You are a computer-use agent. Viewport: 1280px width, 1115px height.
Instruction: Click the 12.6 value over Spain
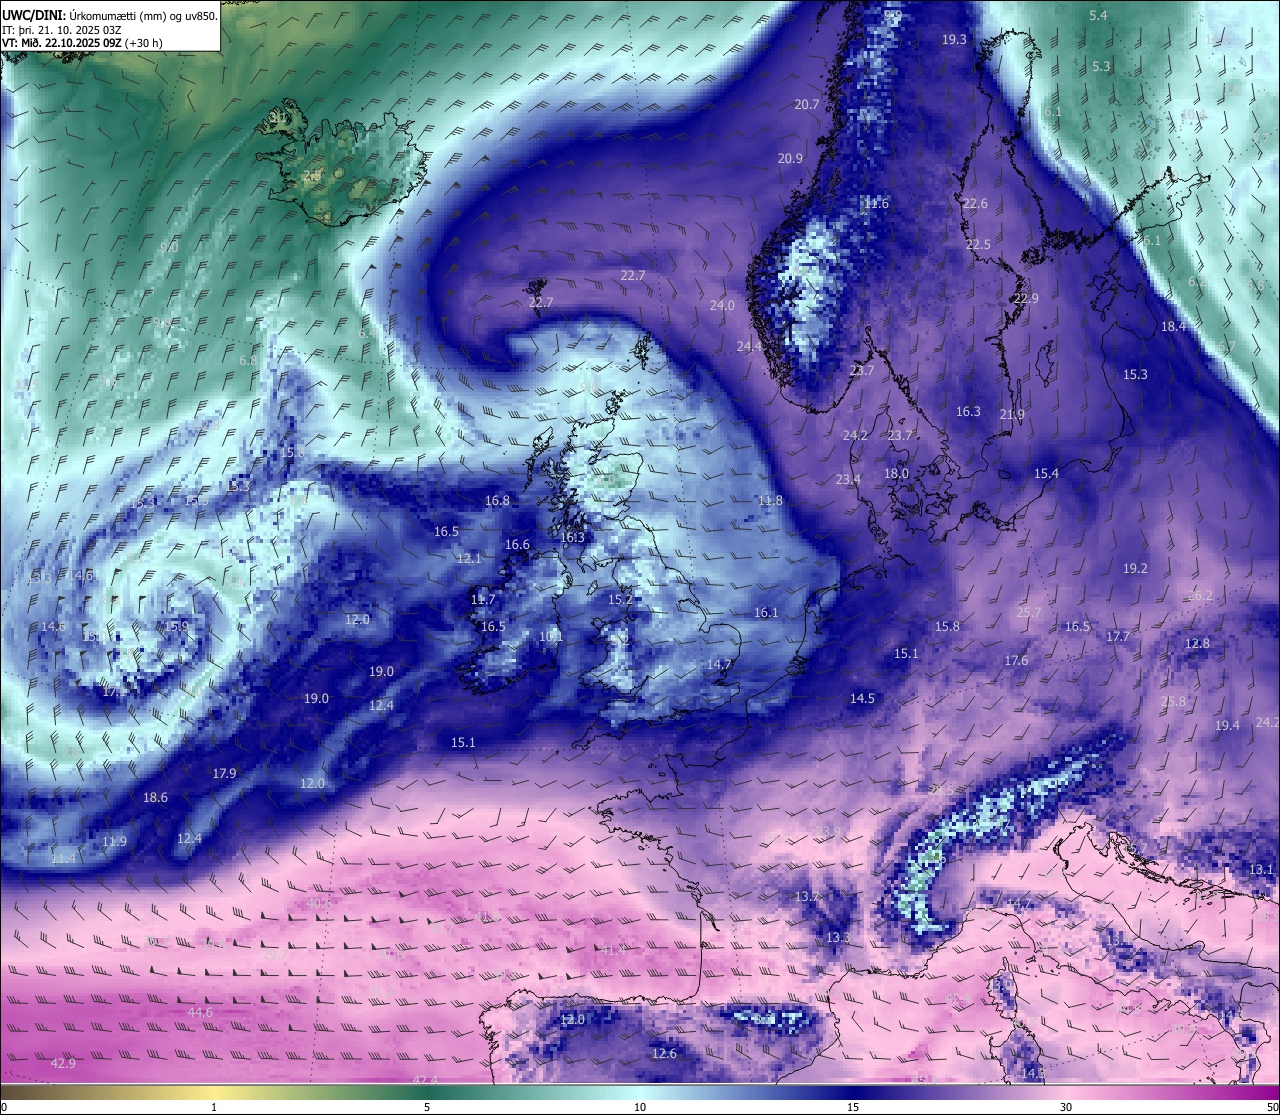(664, 1053)
